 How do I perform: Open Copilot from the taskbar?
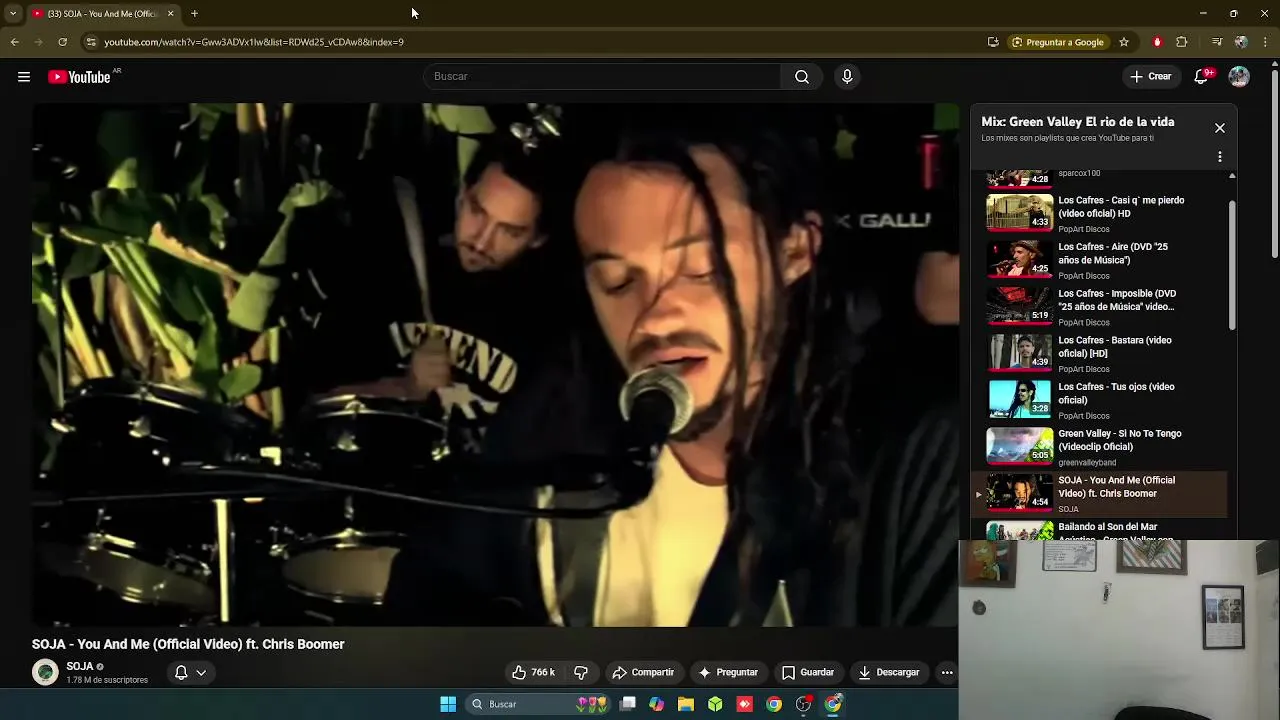pos(656,704)
